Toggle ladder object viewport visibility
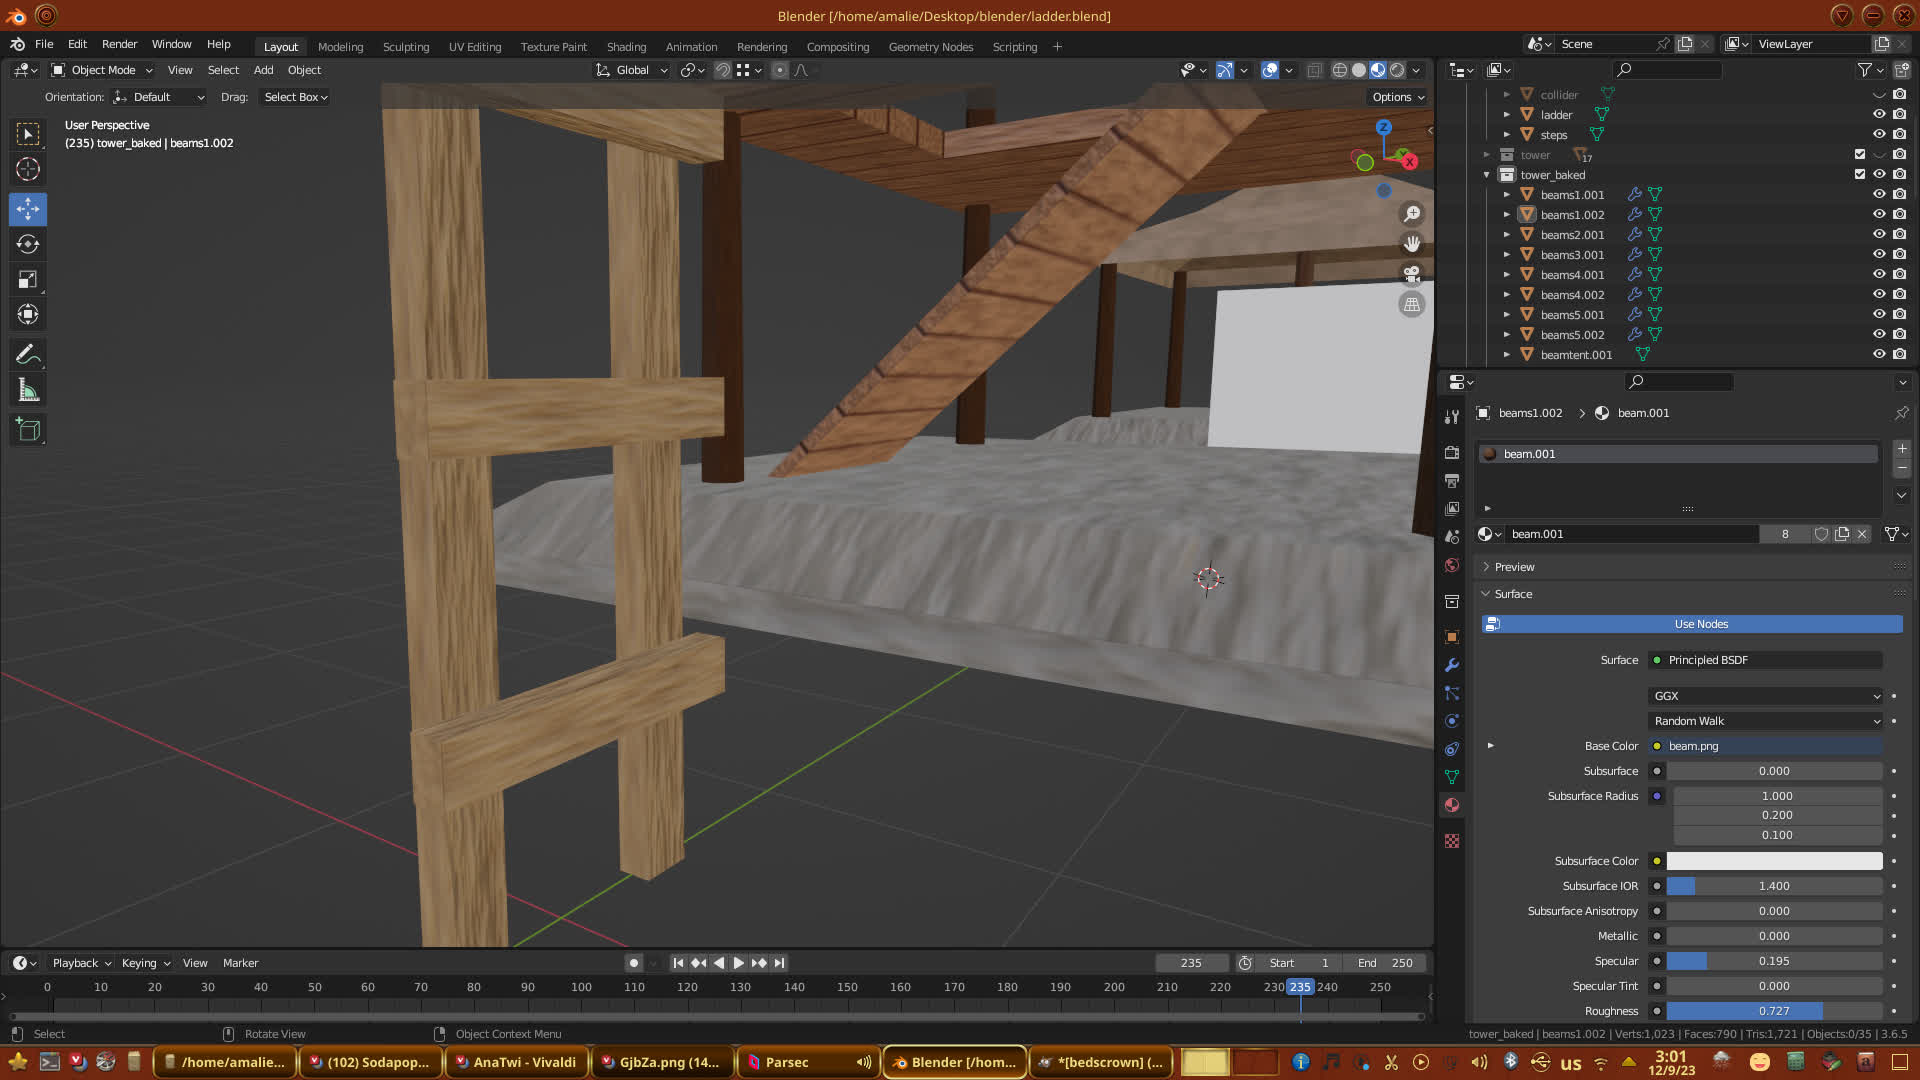 point(1879,114)
